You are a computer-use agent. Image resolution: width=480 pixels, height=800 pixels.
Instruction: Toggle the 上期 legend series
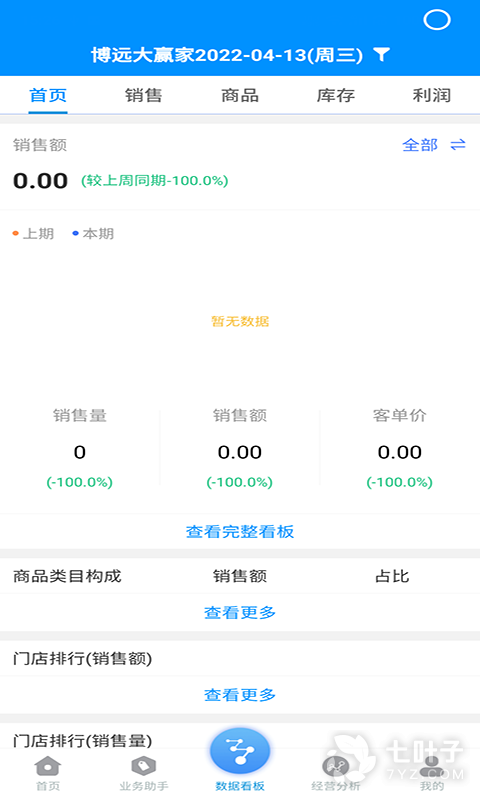click(x=33, y=234)
